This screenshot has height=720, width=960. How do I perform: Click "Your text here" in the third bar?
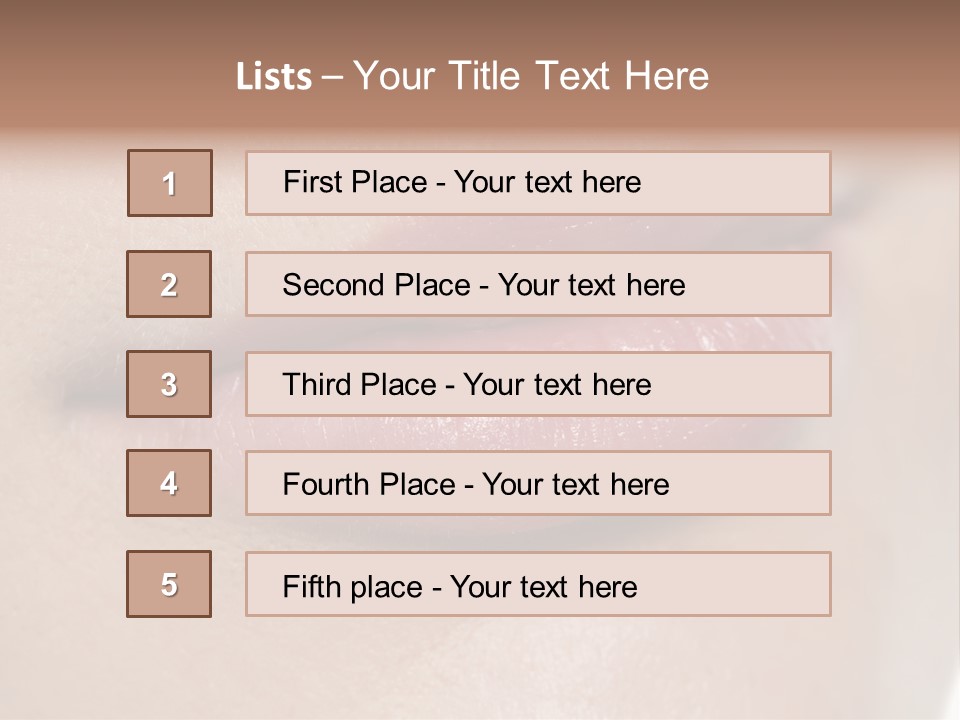557,384
